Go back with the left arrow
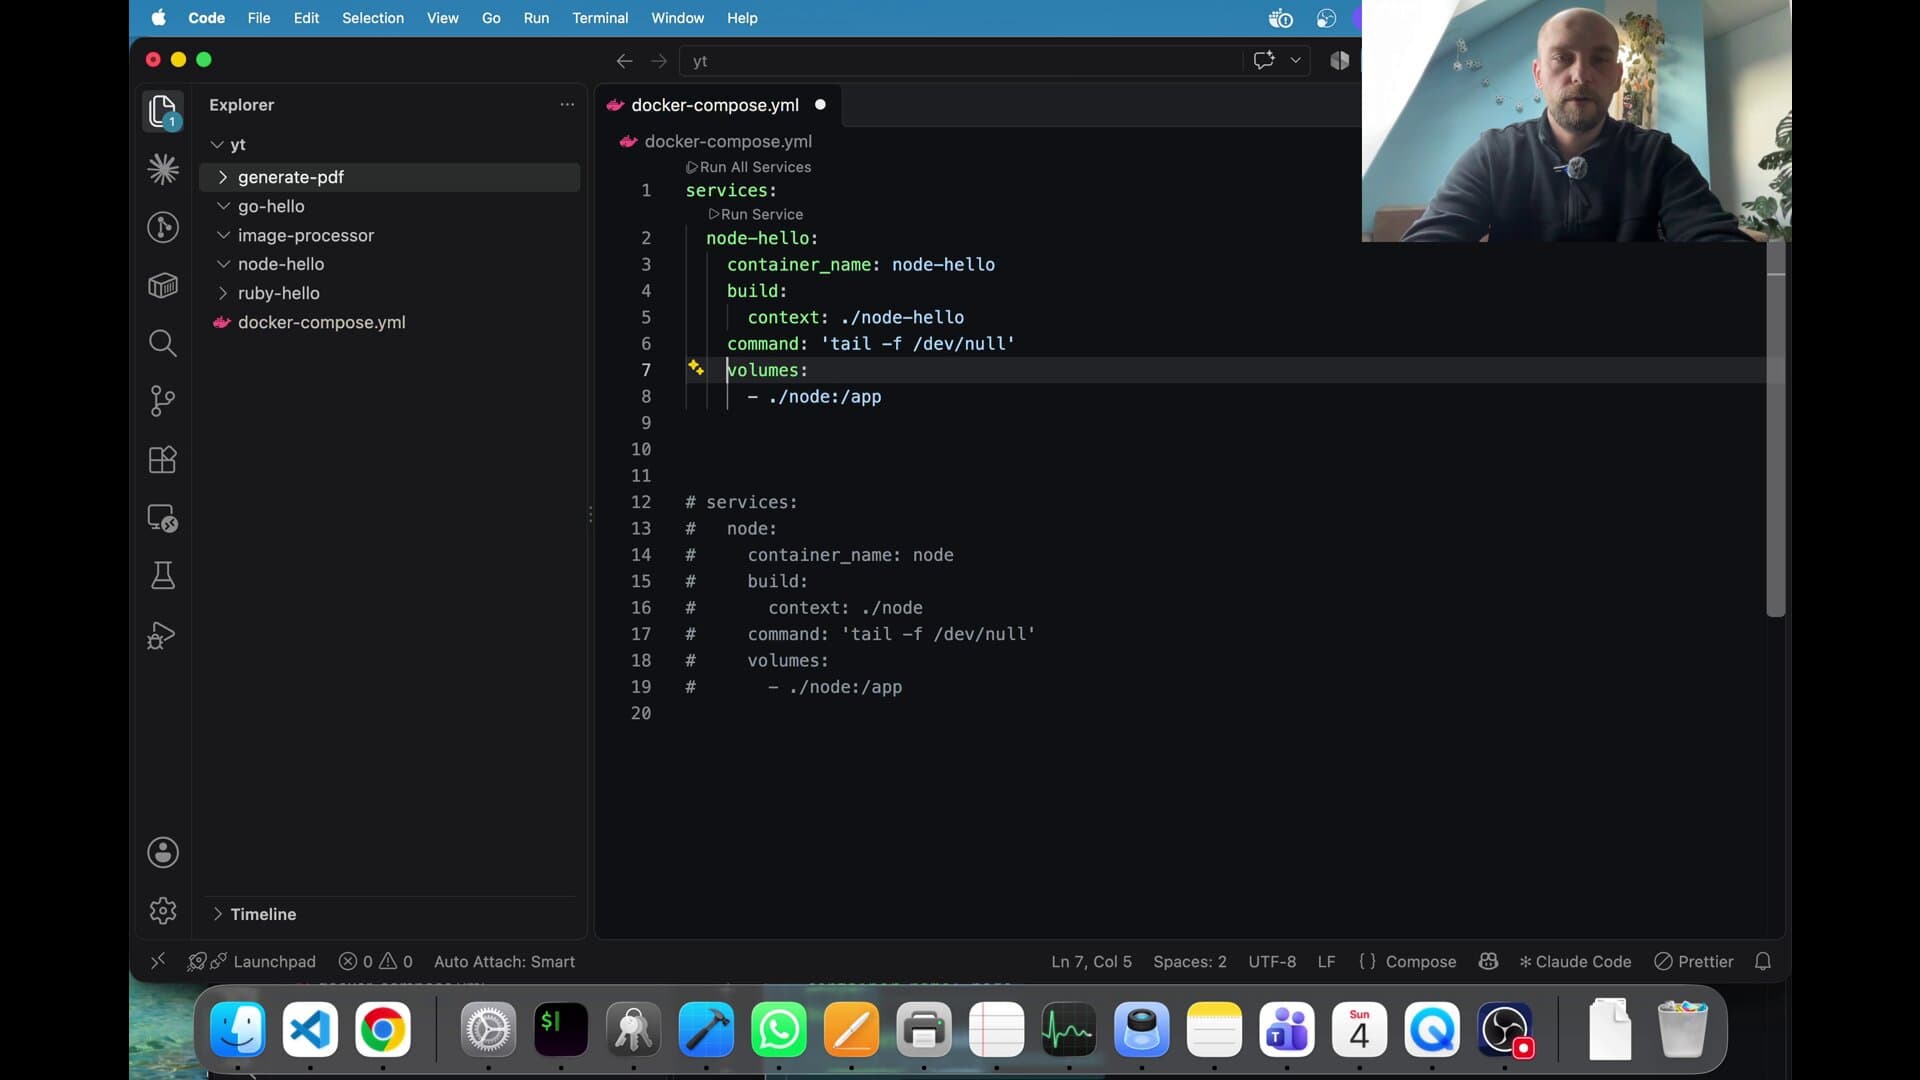This screenshot has width=1920, height=1080. click(x=624, y=61)
